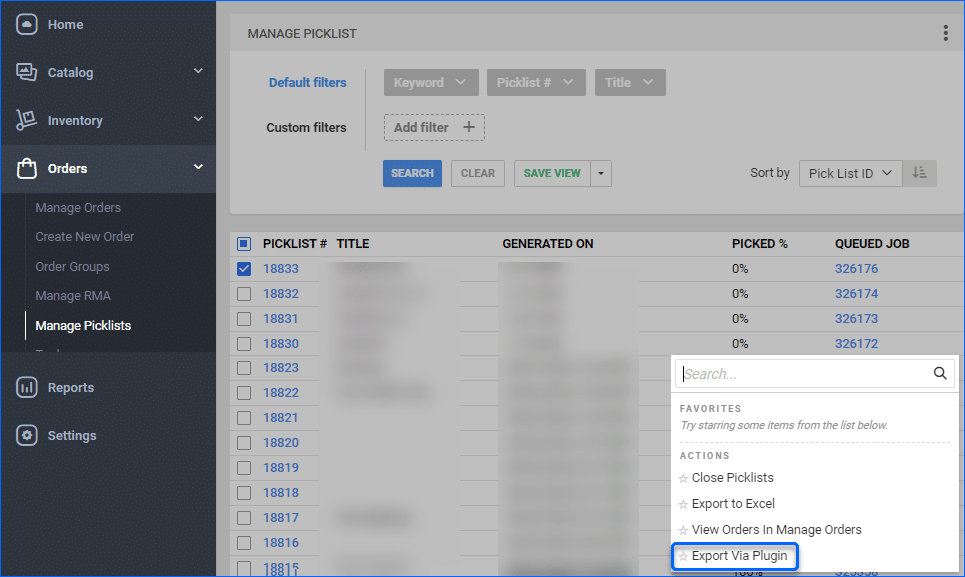Select the Catalog icon in the sidebar
Screen dimensions: 965x577
(x=28, y=72)
